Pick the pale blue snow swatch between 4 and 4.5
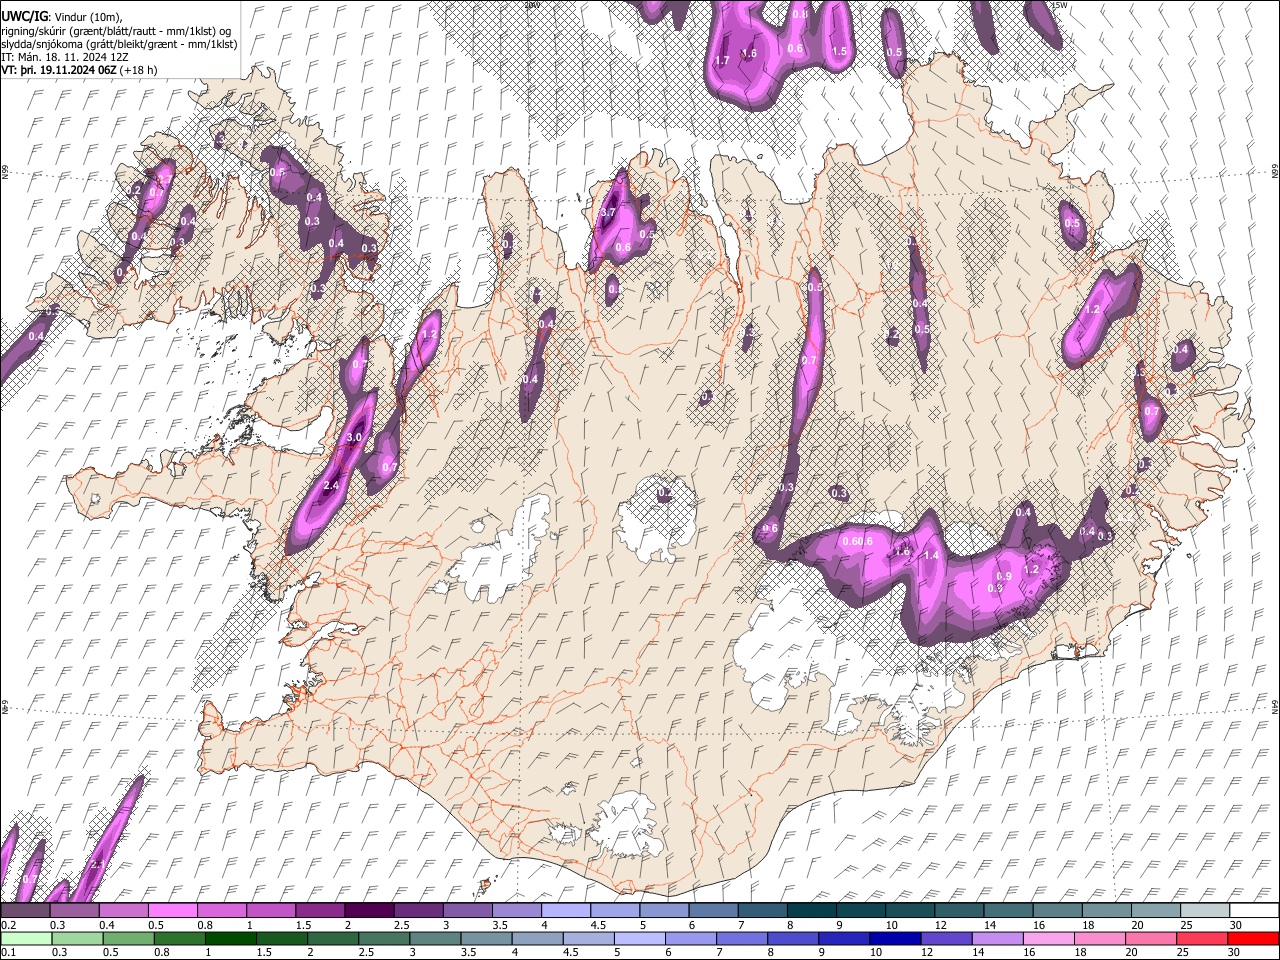This screenshot has width=1280, height=960. point(565,911)
